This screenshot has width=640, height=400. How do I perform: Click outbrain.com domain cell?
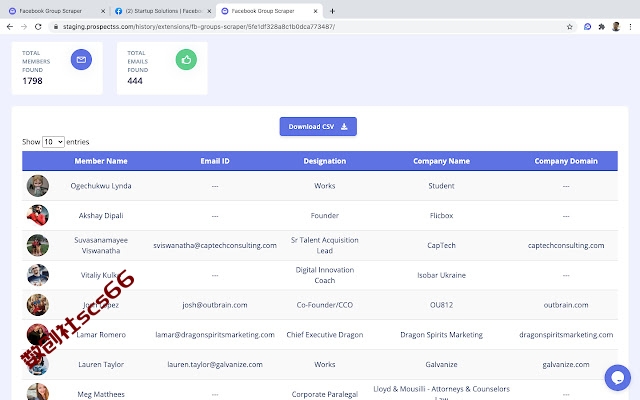coord(566,305)
